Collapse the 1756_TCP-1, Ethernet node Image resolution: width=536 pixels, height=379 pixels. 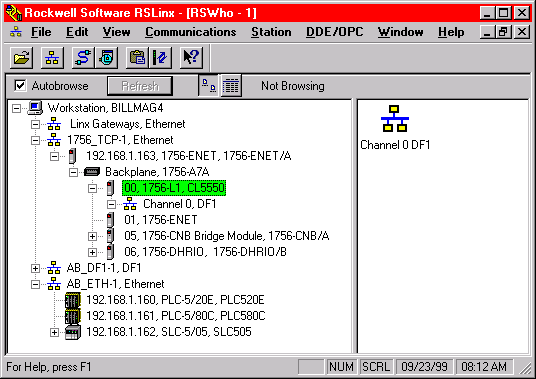[35, 140]
